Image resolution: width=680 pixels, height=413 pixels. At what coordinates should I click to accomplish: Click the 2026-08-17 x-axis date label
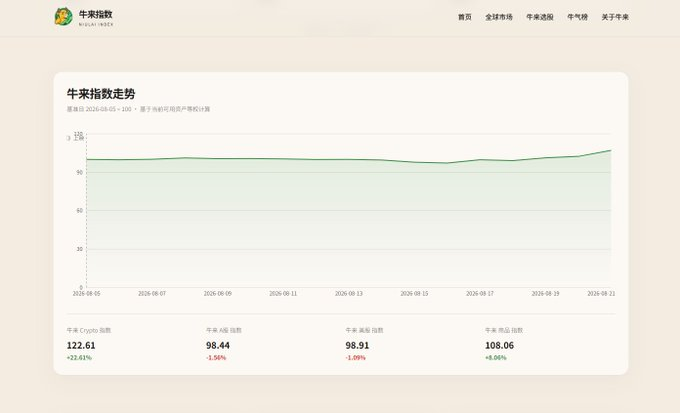480,294
